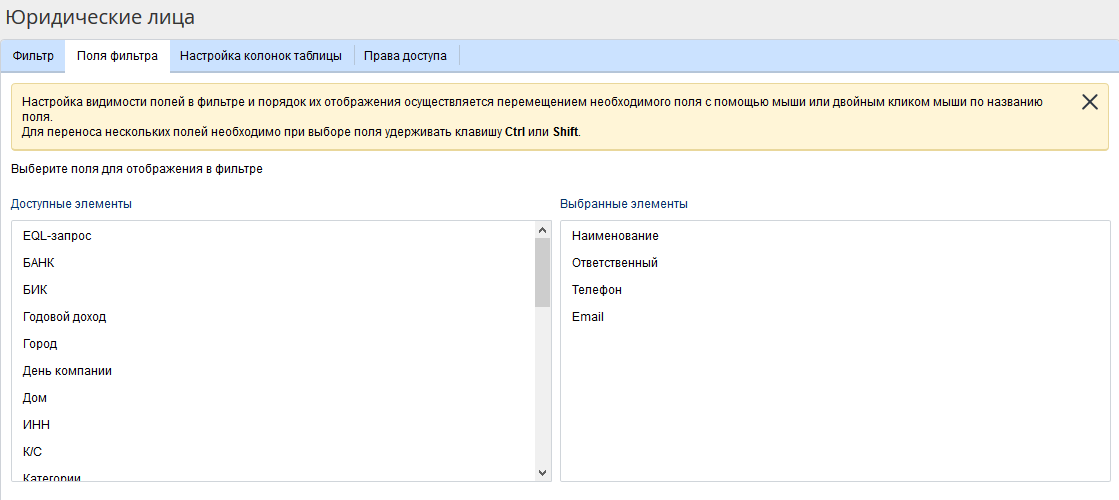Image resolution: width=1119 pixels, height=500 pixels.
Task: Select Дом in the available list
Action: pyautogui.click(x=35, y=398)
